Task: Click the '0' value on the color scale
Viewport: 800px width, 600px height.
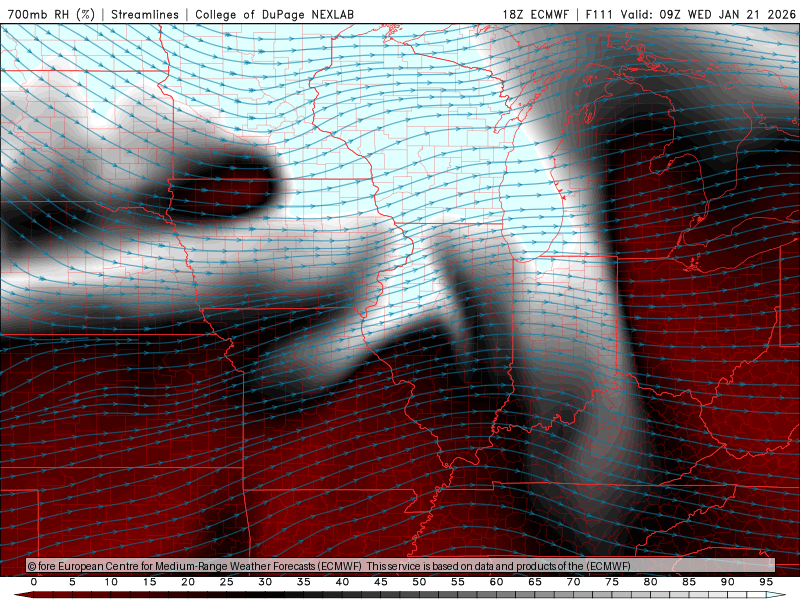Action: coord(34,582)
